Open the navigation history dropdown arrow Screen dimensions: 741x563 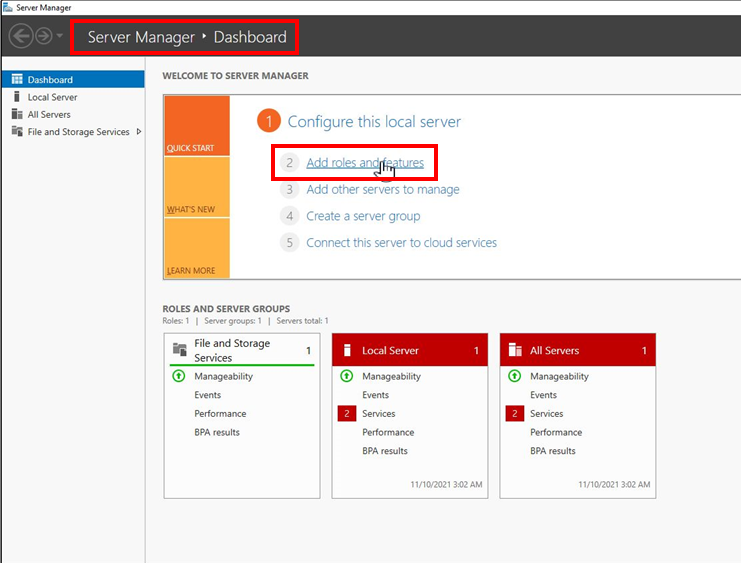[x=60, y=35]
